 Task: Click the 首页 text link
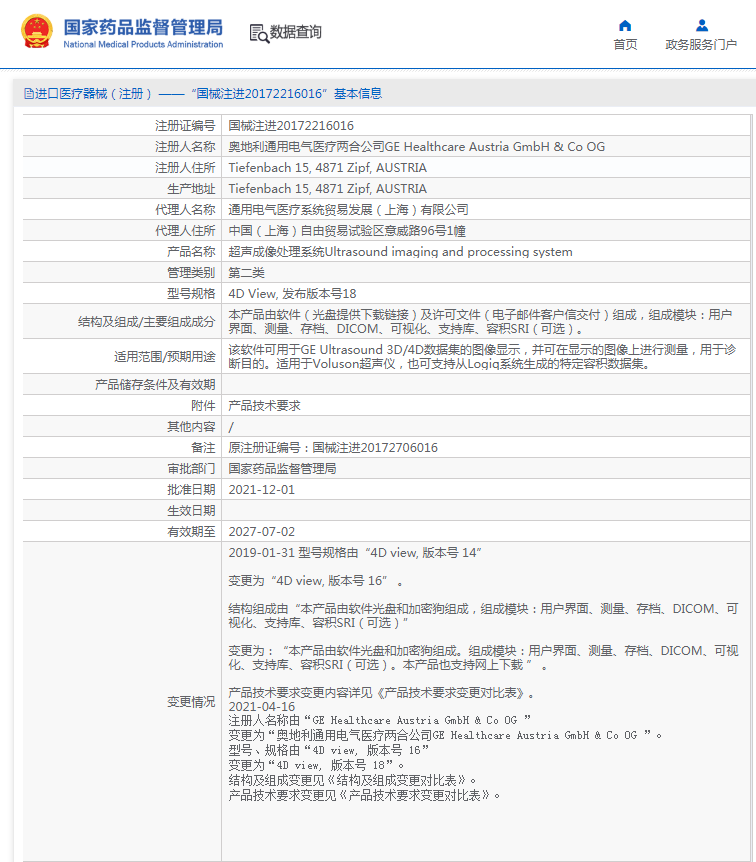pyautogui.click(x=625, y=45)
